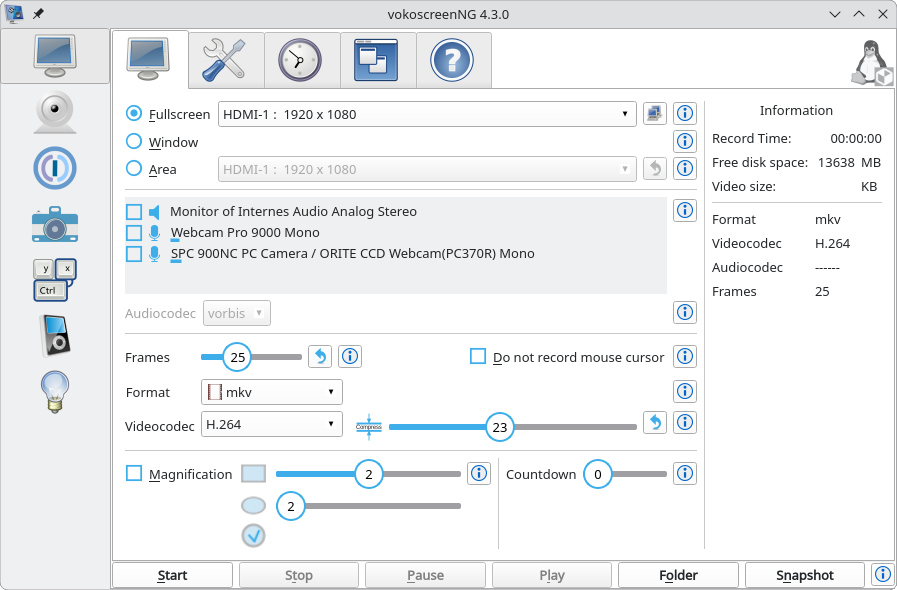Enable the Webcam Pro 9000 Mono audio input
This screenshot has height=590, width=897.
tap(134, 233)
